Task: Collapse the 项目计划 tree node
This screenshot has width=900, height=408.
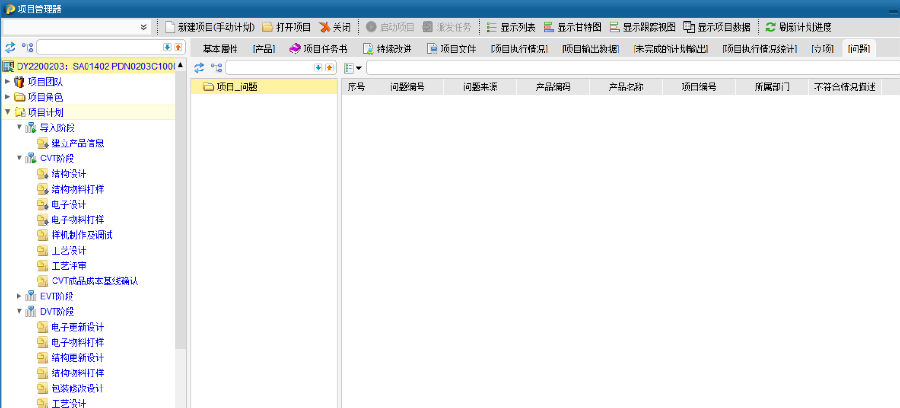Action: 7,112
